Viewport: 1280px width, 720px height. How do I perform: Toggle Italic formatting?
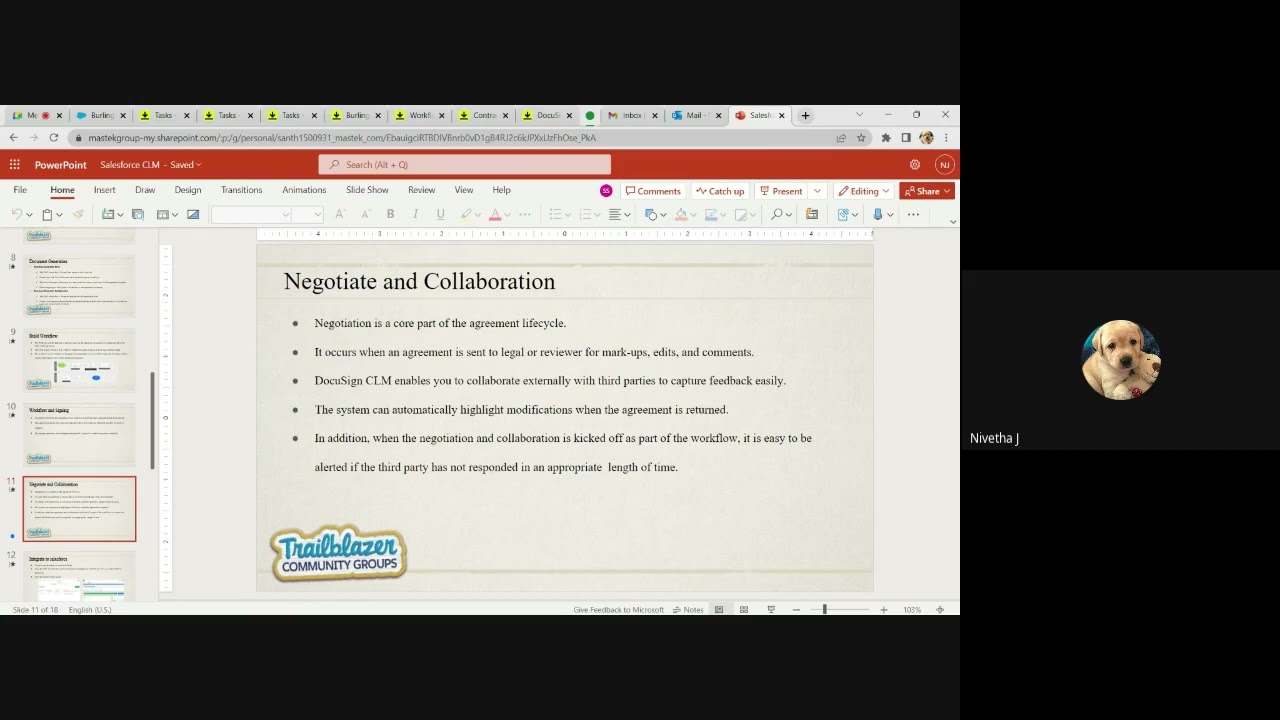coord(415,214)
